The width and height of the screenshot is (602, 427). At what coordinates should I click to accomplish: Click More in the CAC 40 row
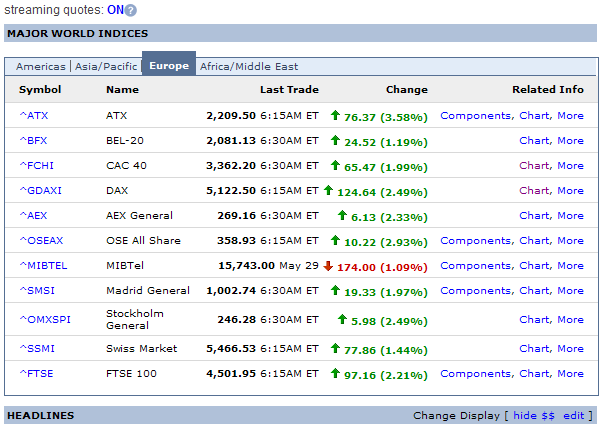tap(571, 166)
